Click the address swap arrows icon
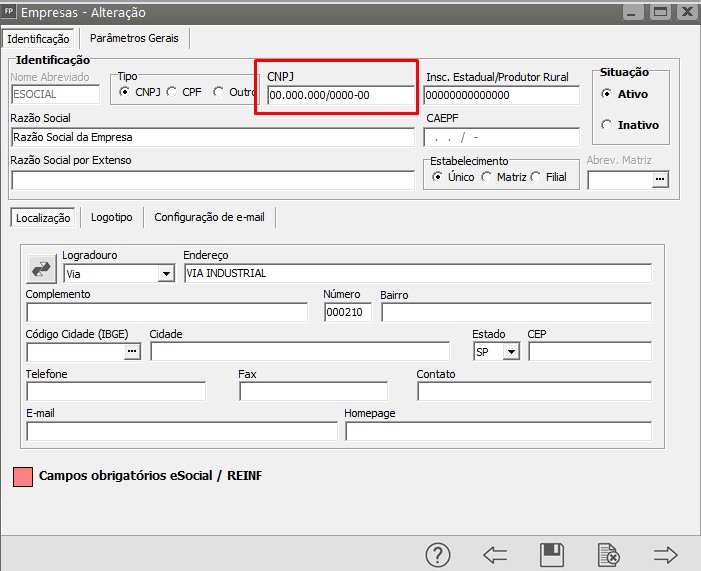 coord(42,269)
